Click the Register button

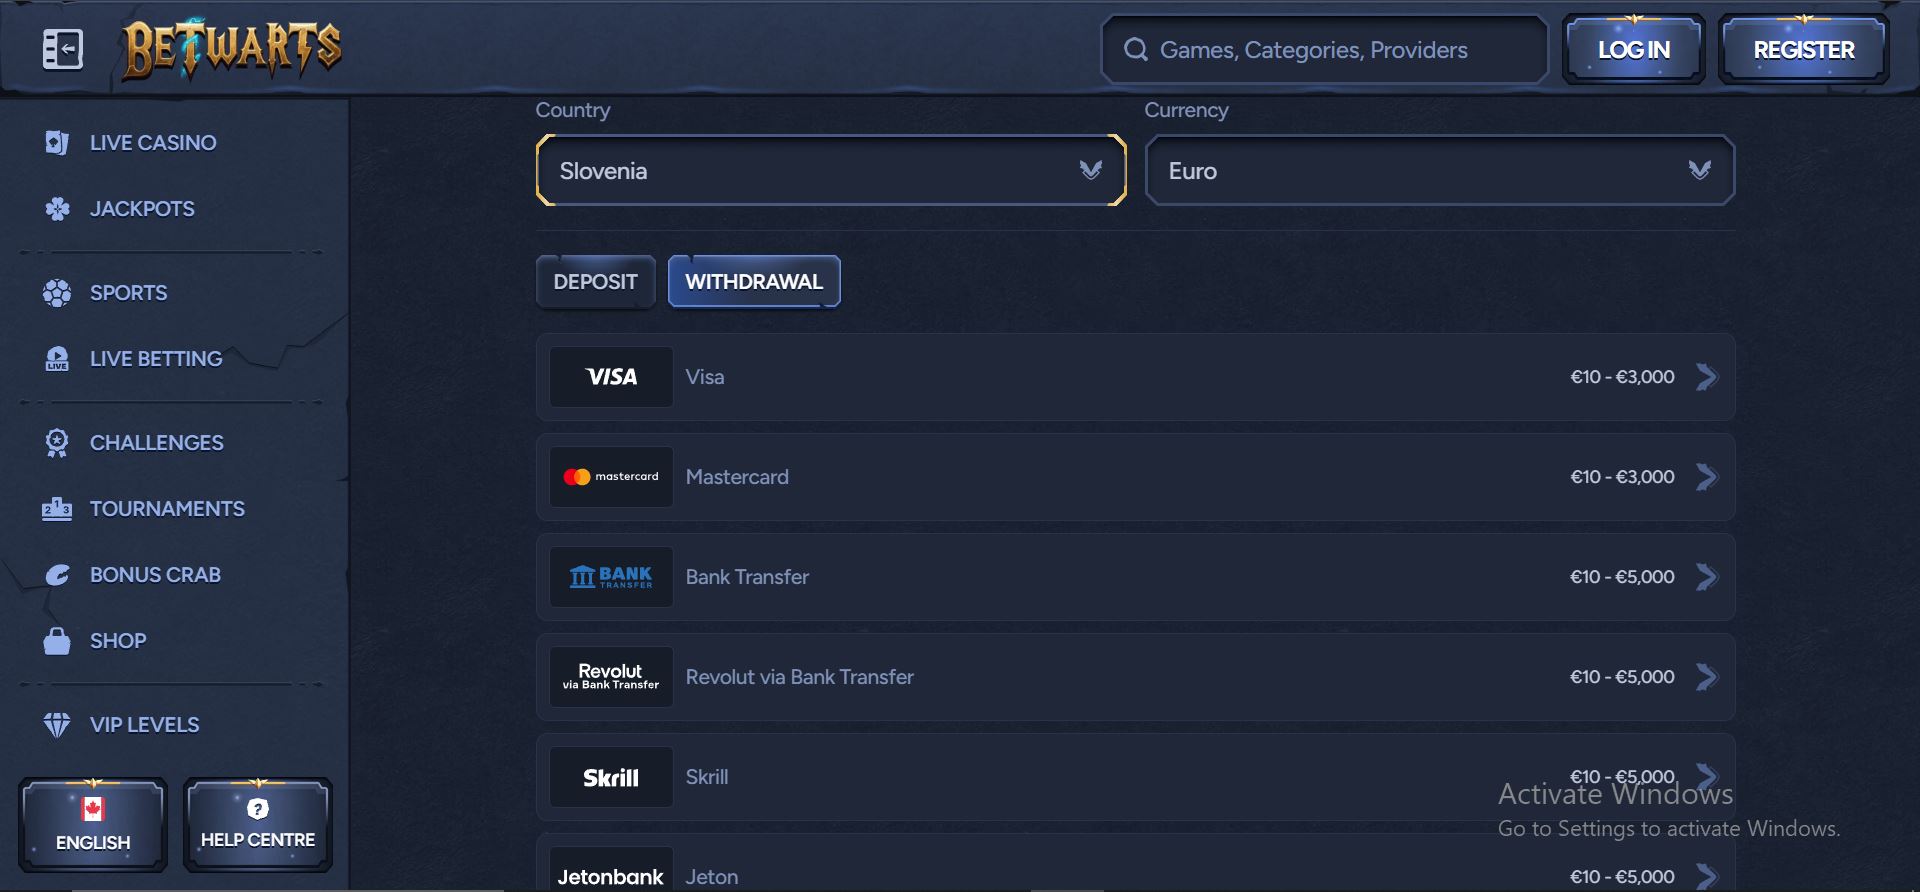(1803, 50)
